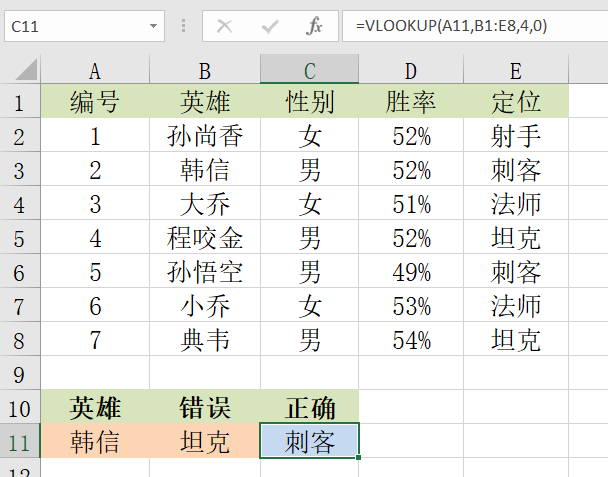
Task: Click the 刺客 cell in row 6
Action: pos(516,271)
